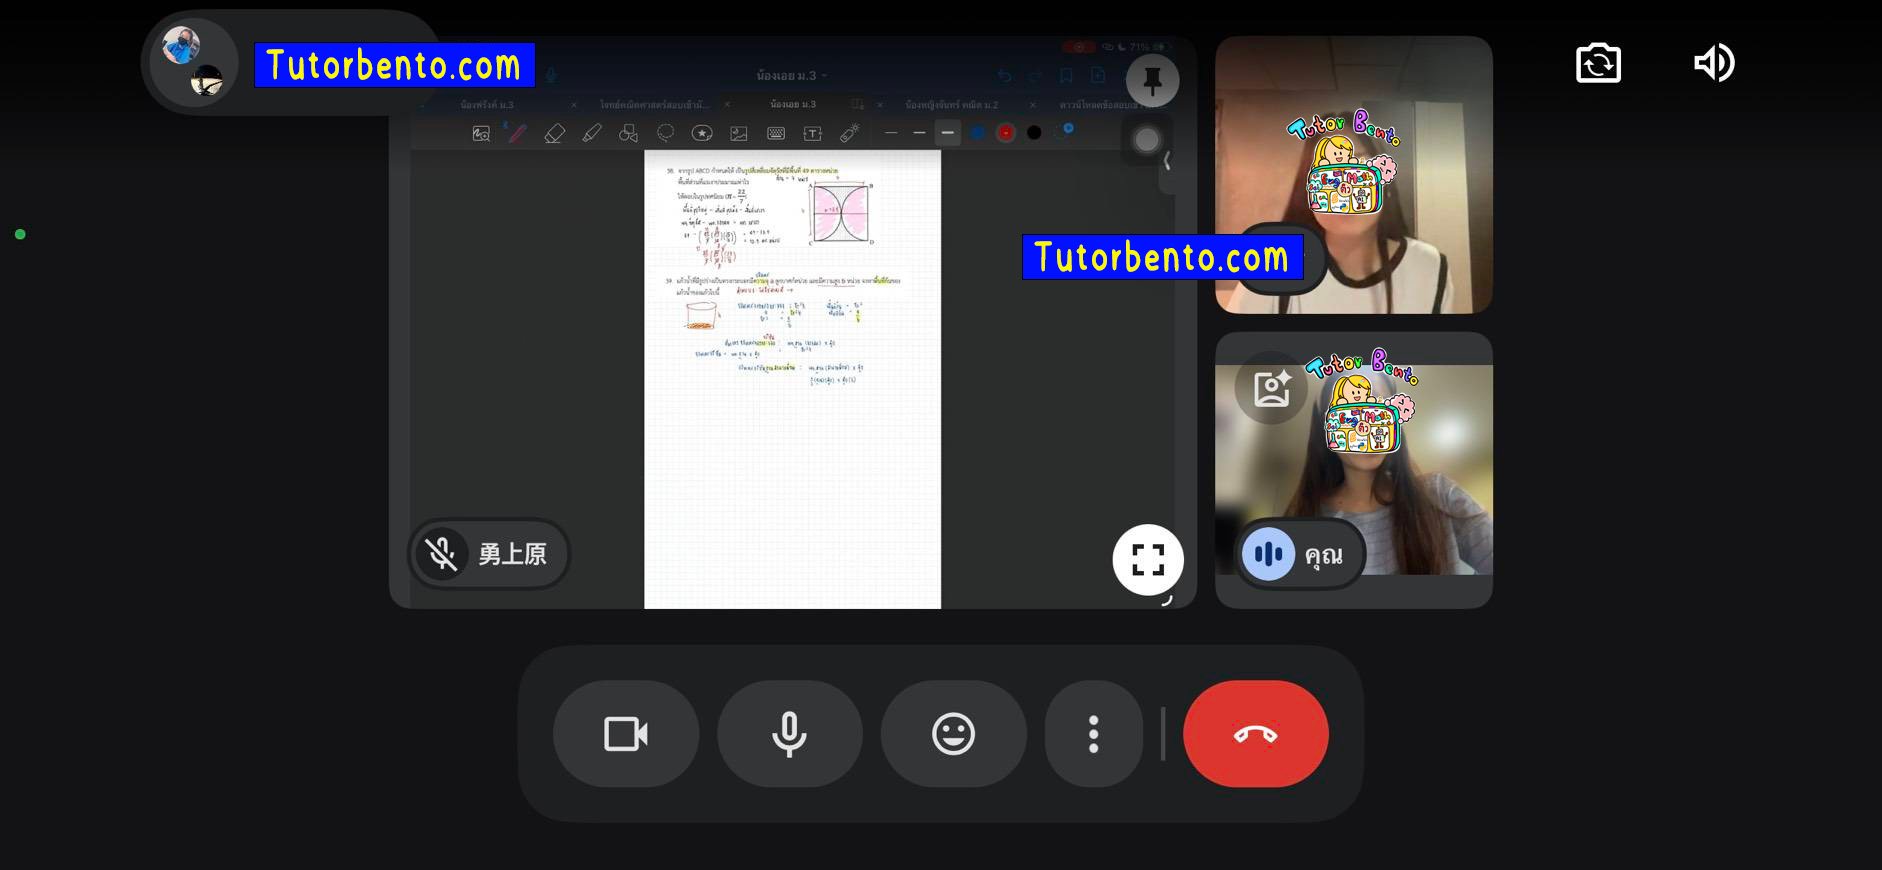Pick the blue pen color swatch
Viewport: 1882px width, 870px height.
pyautogui.click(x=978, y=132)
